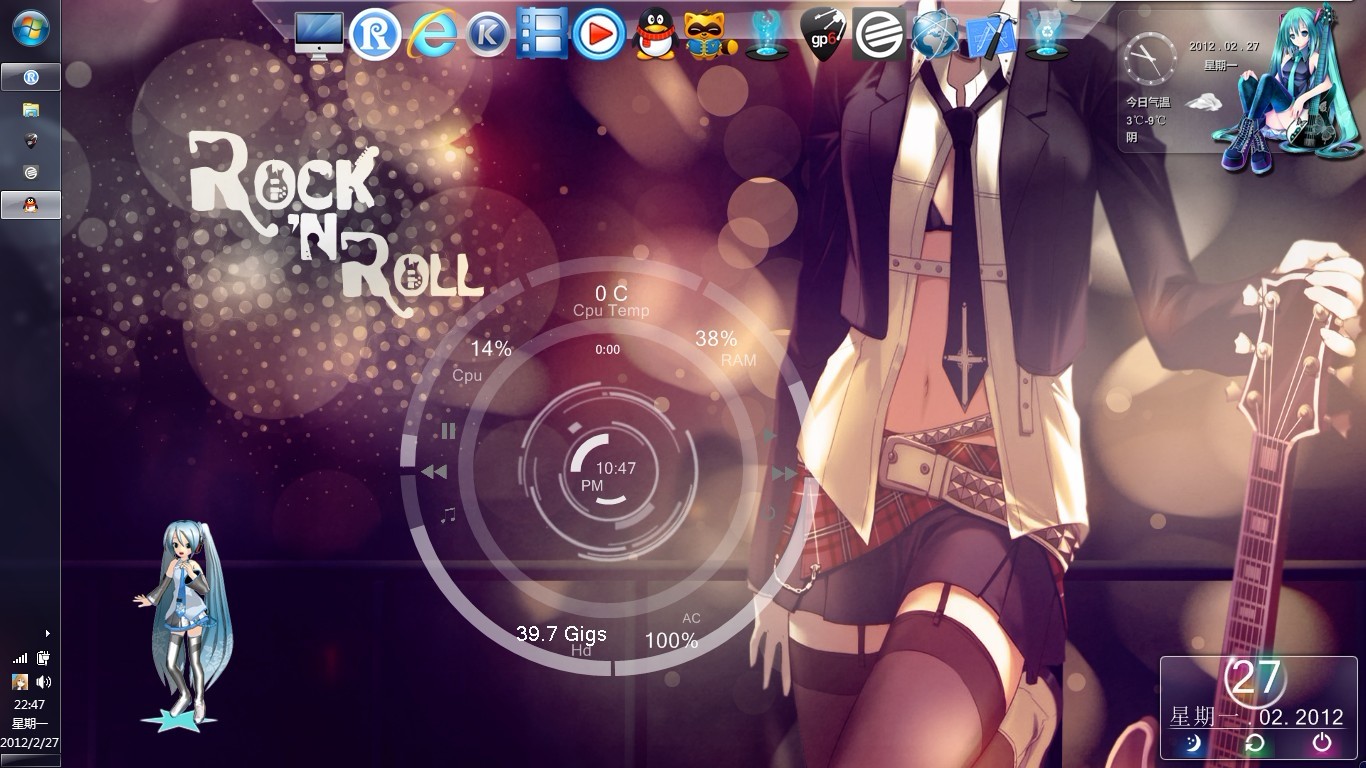Skip to previous track on widget
1366x768 pixels.
click(433, 472)
